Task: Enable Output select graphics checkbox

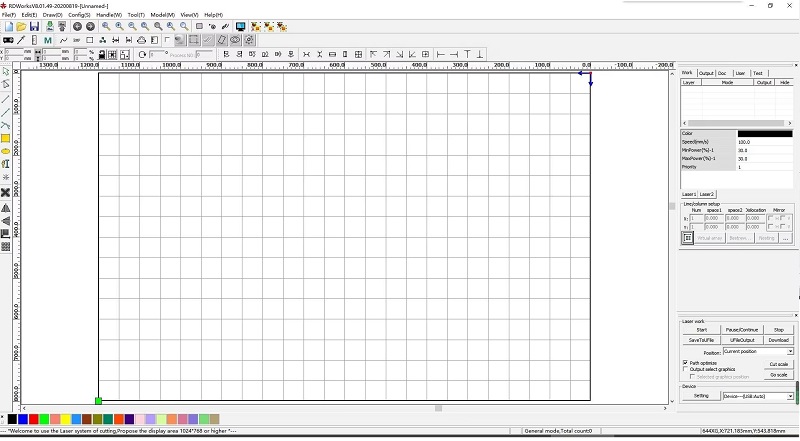Action: coord(685,369)
